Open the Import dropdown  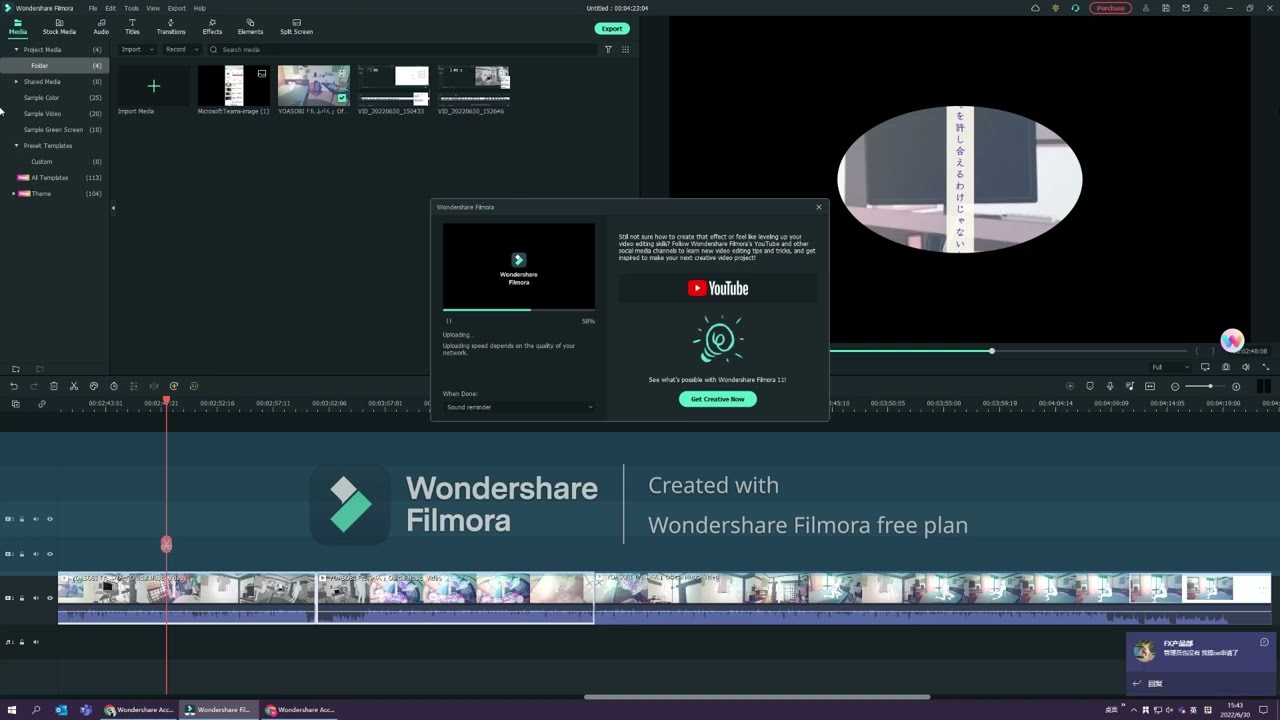137,49
